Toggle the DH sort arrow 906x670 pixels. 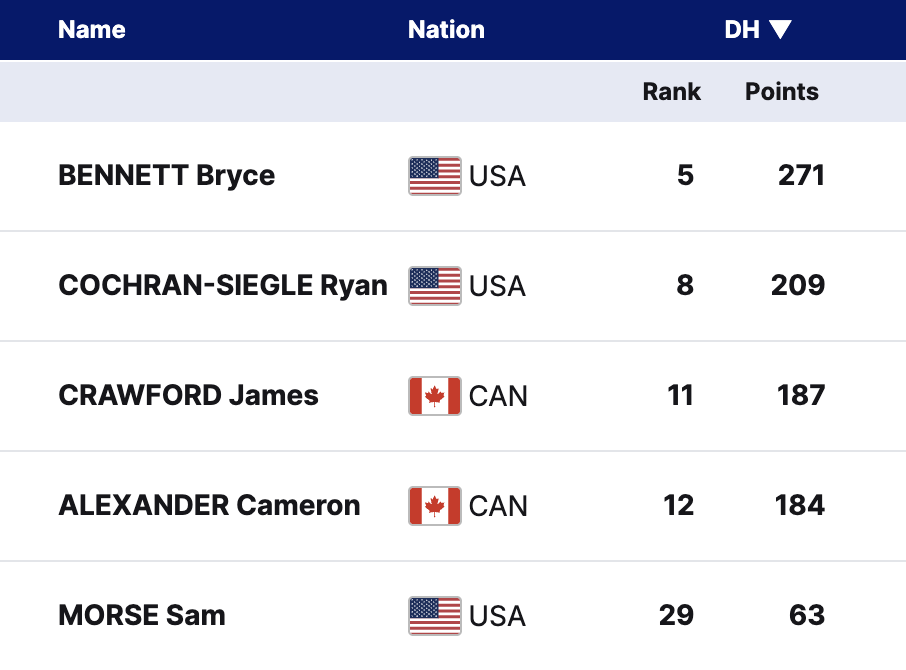781,30
